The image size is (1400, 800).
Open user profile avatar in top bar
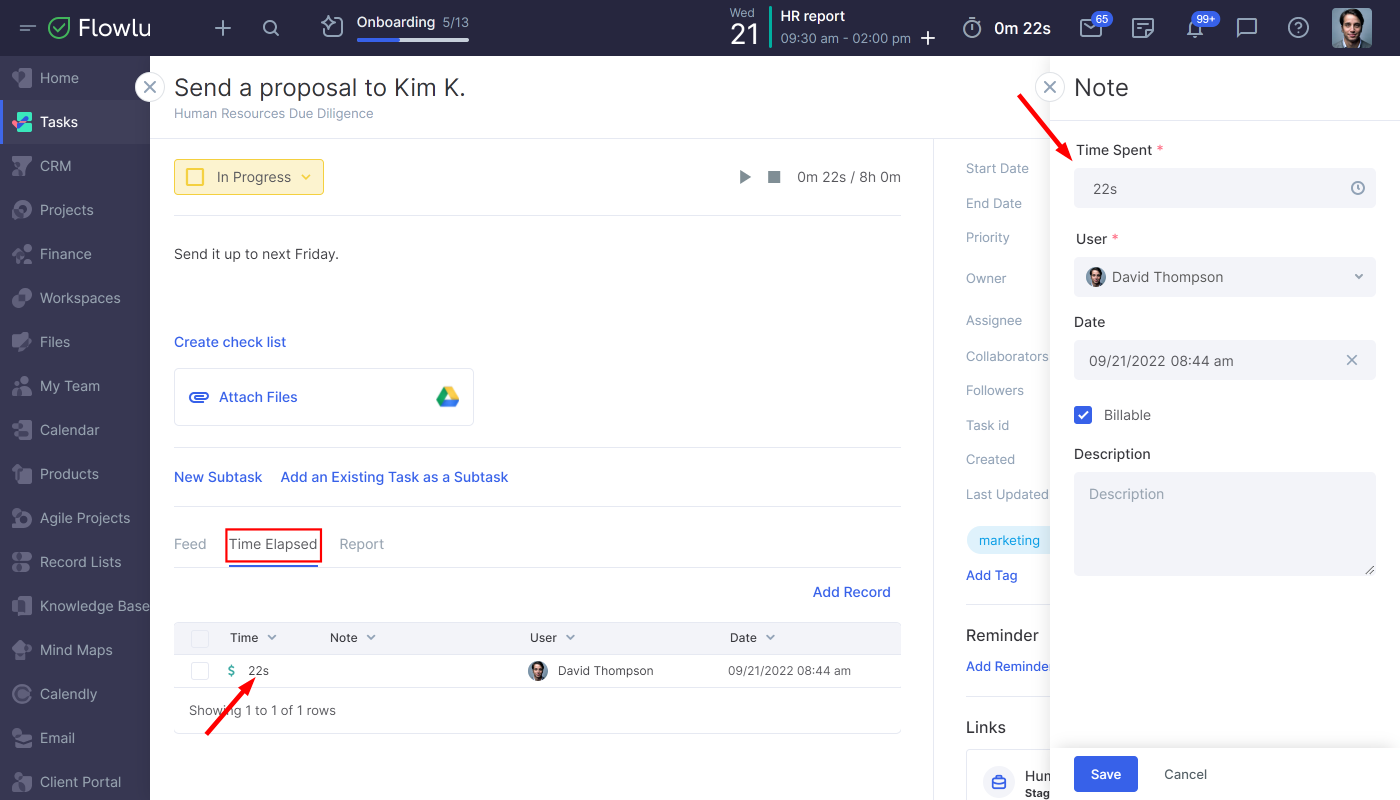1352,28
